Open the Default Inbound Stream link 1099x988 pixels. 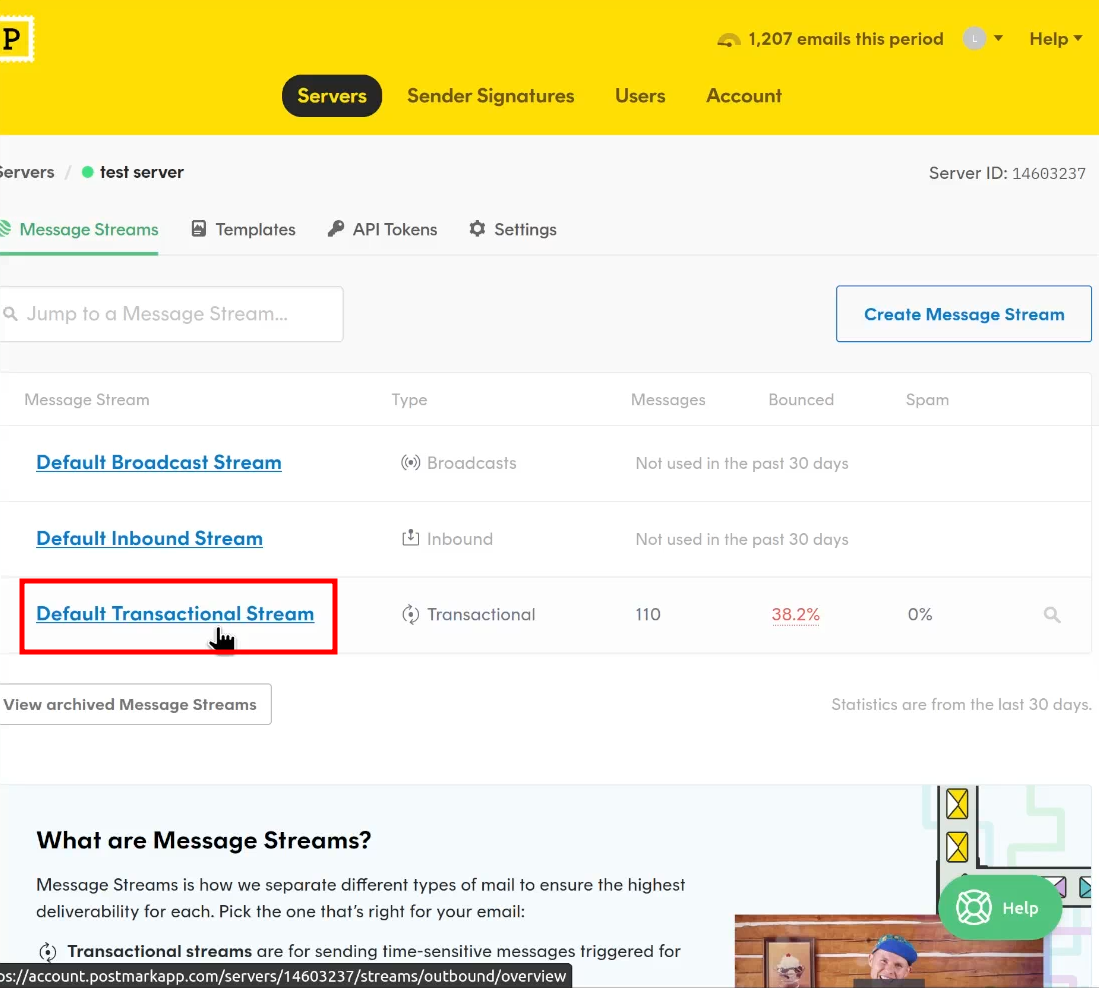tap(149, 538)
